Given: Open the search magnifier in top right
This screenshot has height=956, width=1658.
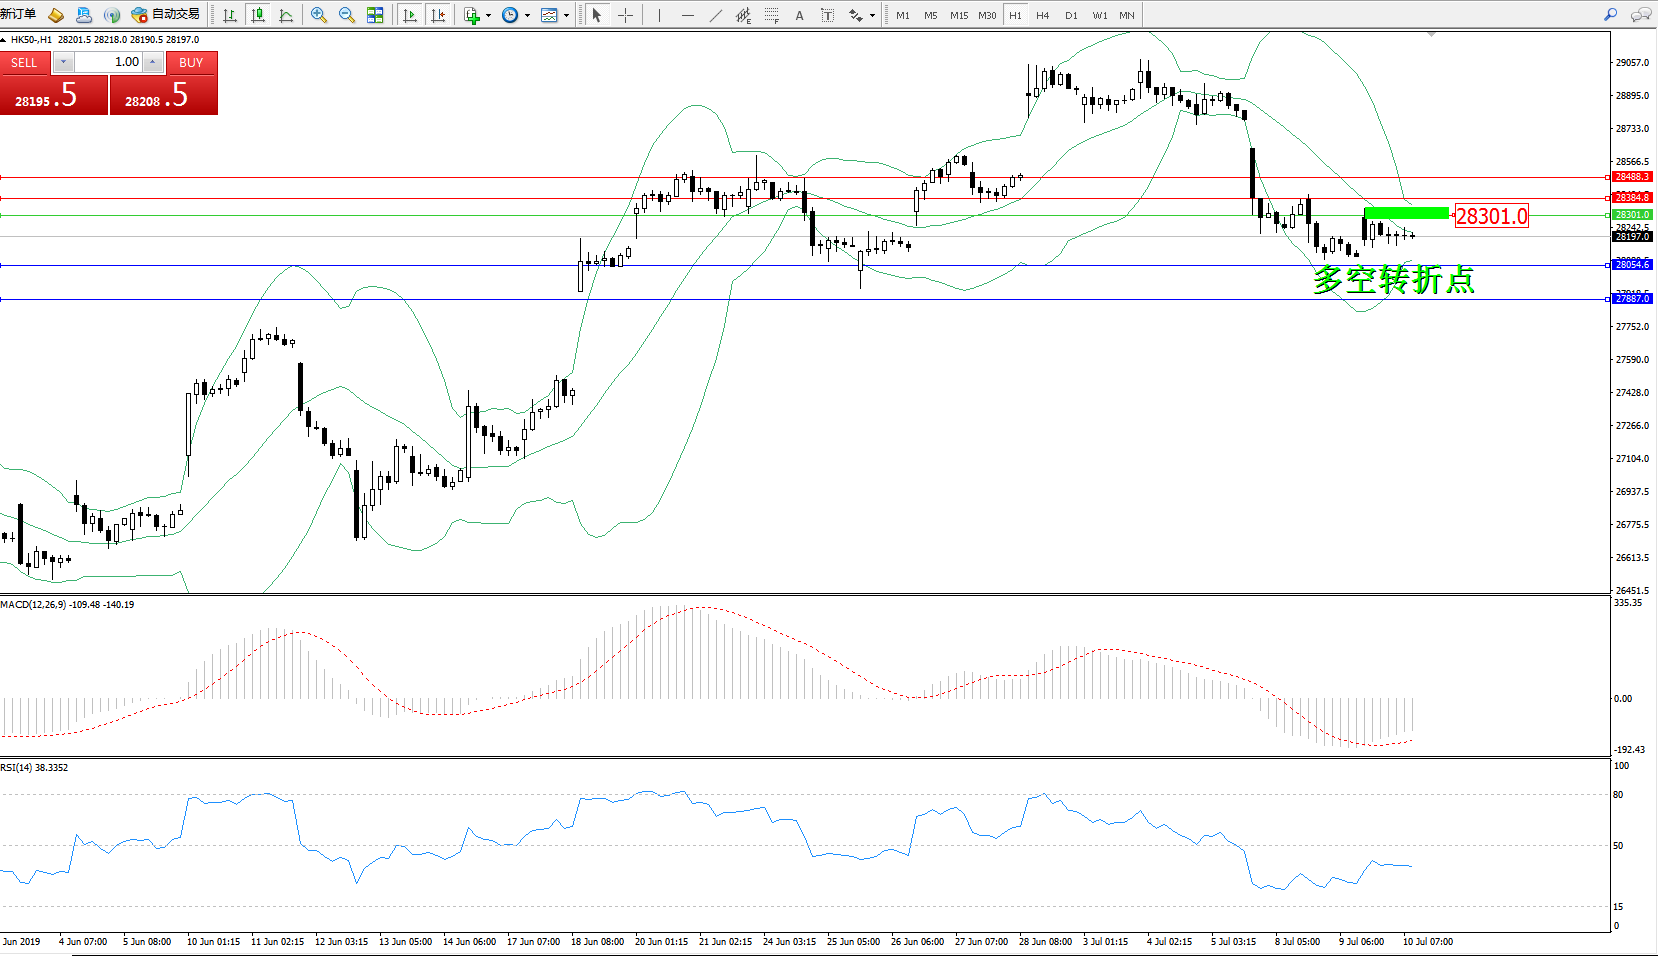Looking at the screenshot, I should click(1610, 15).
